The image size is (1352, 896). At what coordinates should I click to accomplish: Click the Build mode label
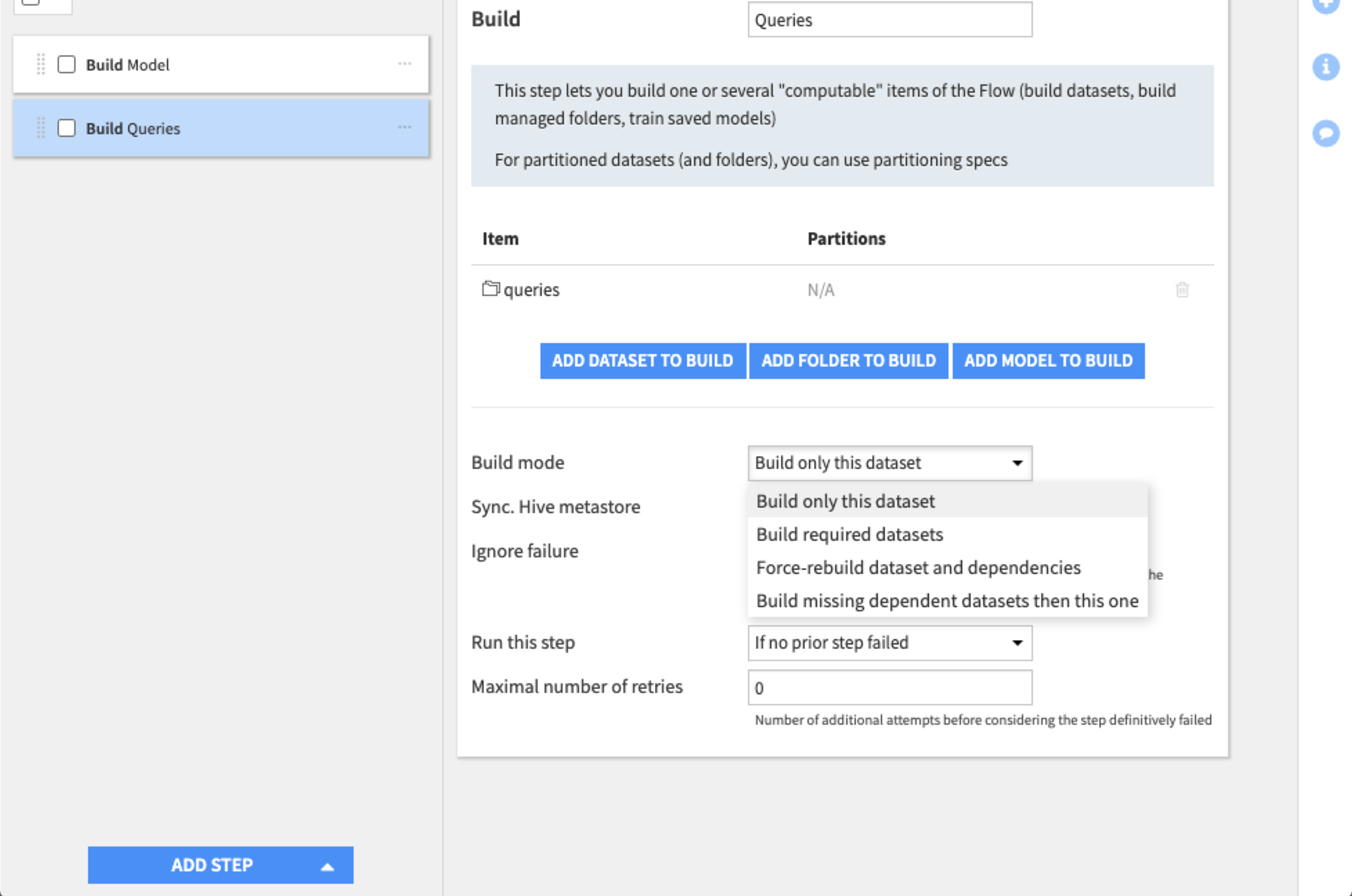(518, 463)
